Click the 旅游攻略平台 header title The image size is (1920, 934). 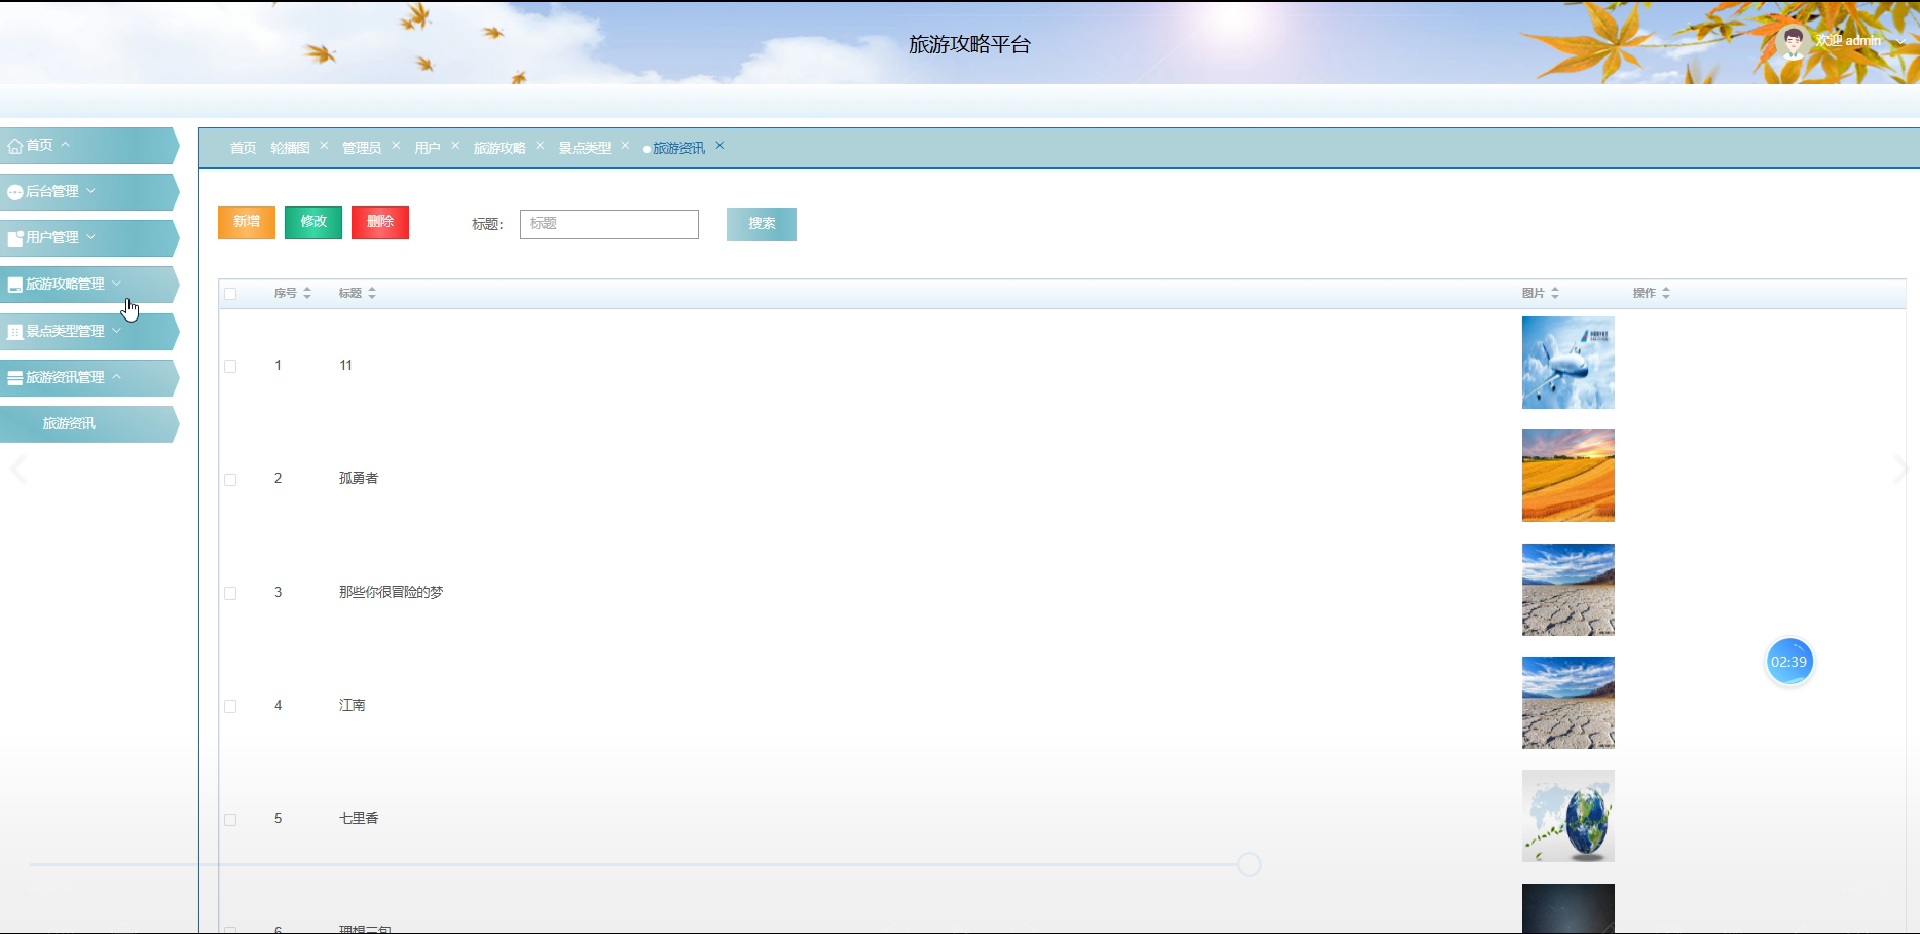click(x=970, y=45)
